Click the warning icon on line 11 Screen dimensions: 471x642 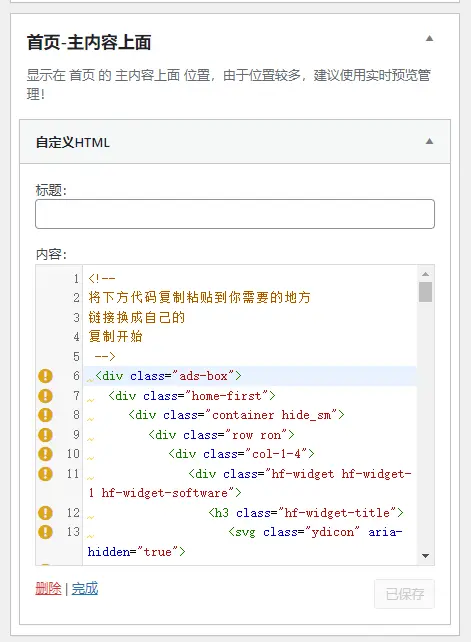click(45, 474)
